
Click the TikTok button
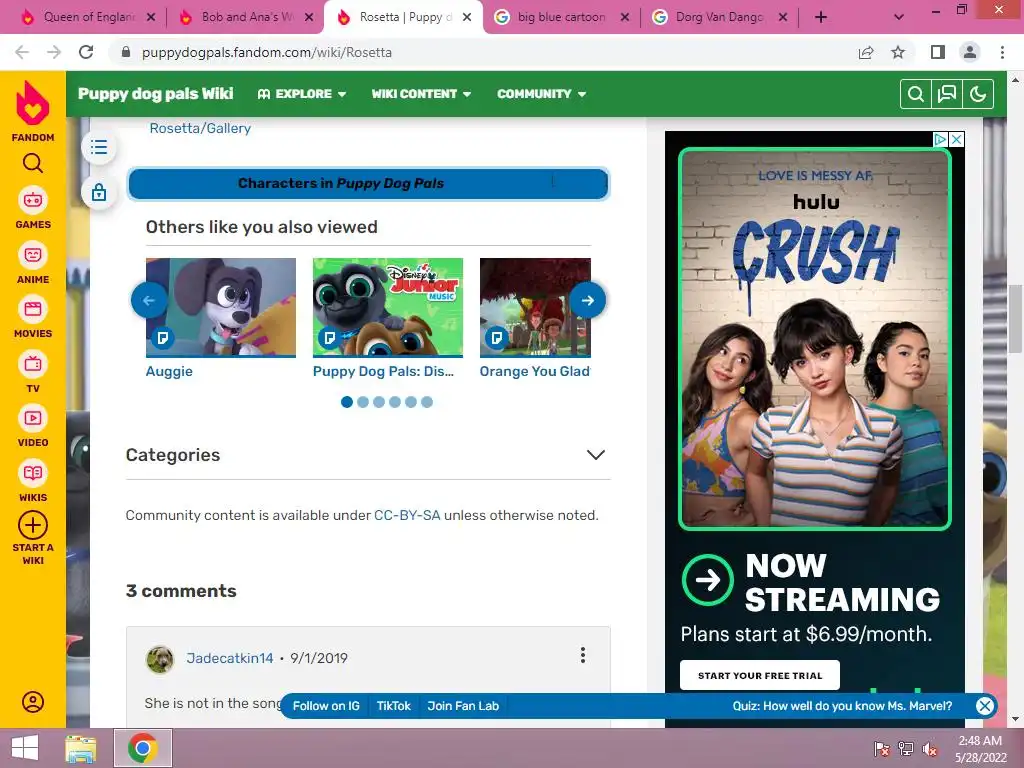tap(393, 706)
